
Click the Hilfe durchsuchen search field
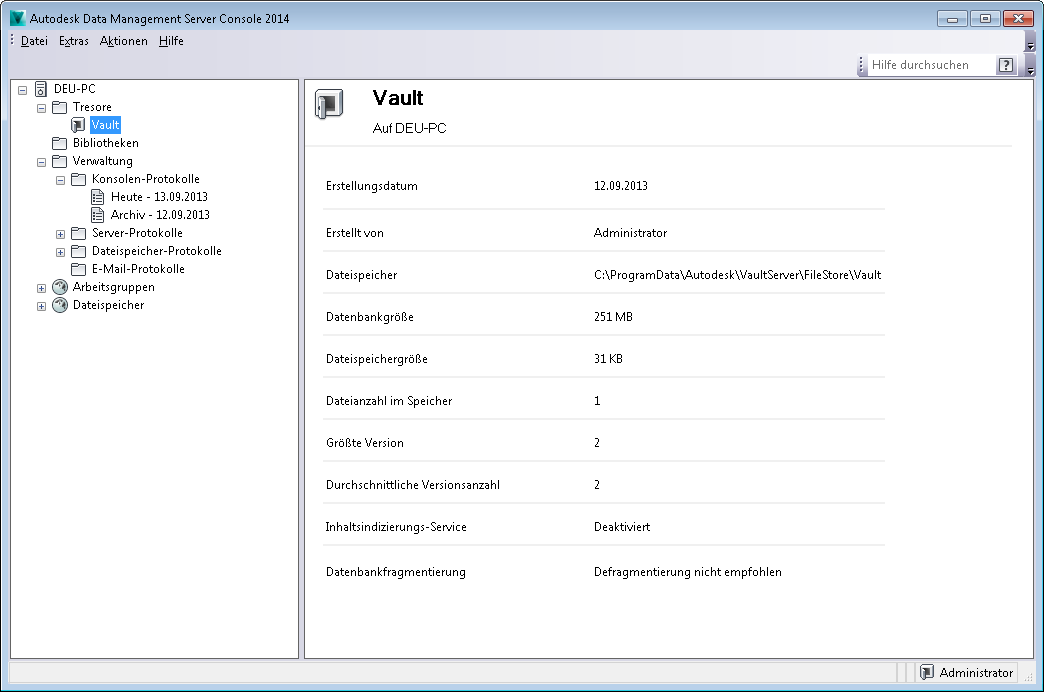point(930,66)
